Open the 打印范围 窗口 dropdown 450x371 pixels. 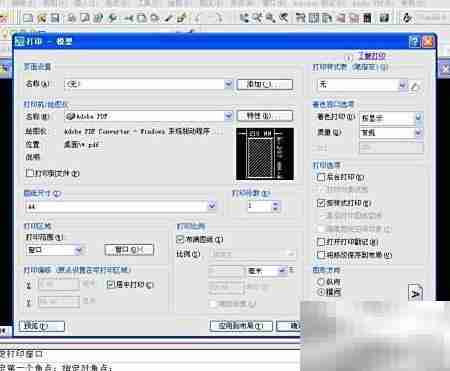coord(79,250)
